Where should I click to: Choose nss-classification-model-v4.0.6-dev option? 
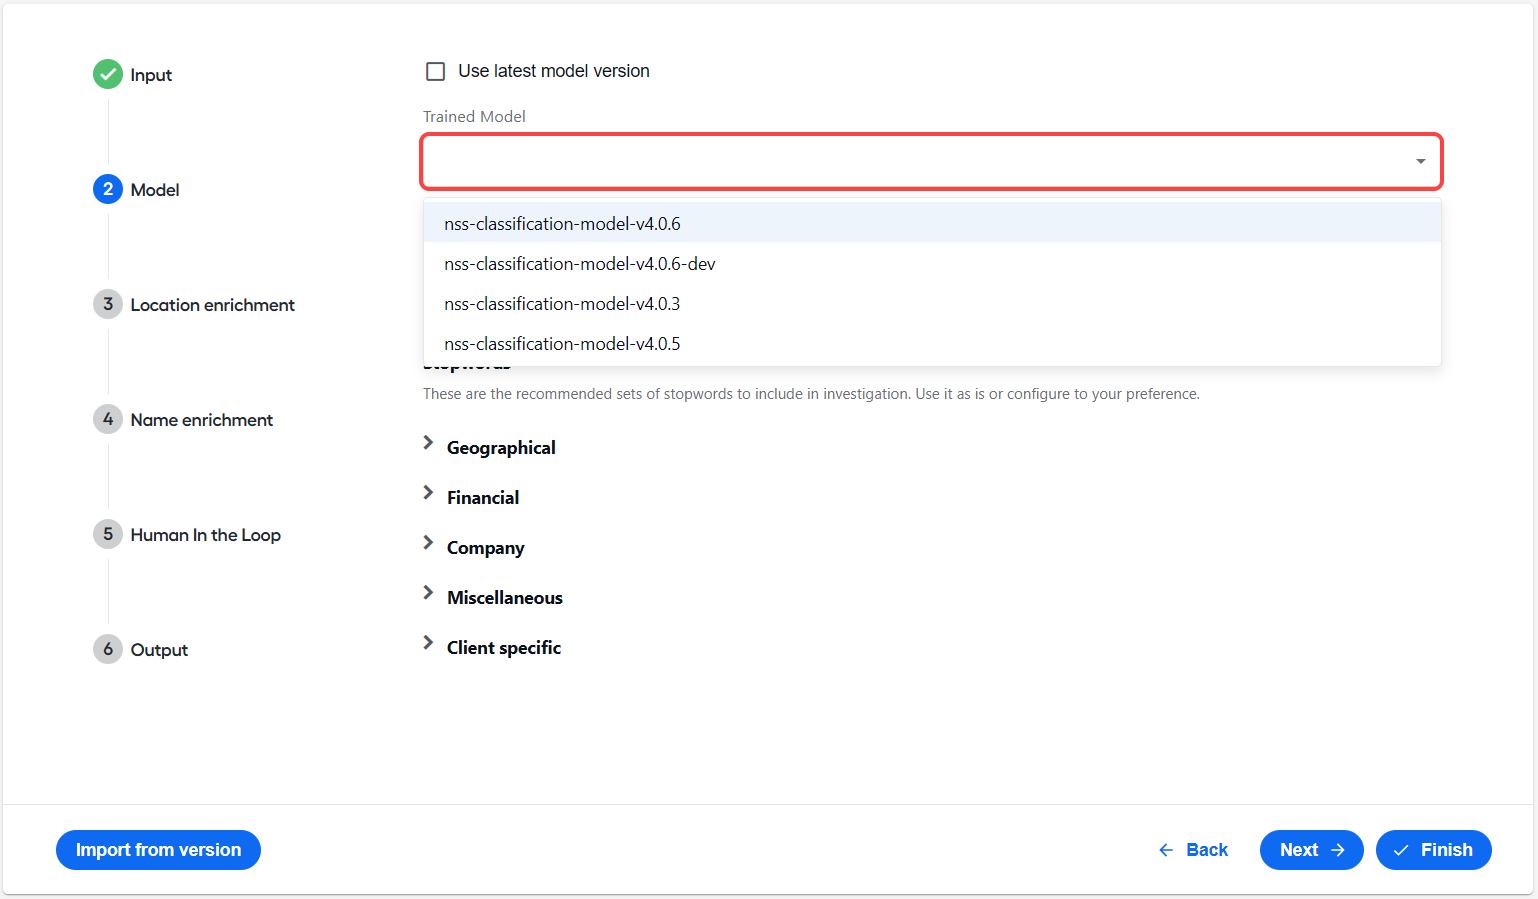pos(932,263)
